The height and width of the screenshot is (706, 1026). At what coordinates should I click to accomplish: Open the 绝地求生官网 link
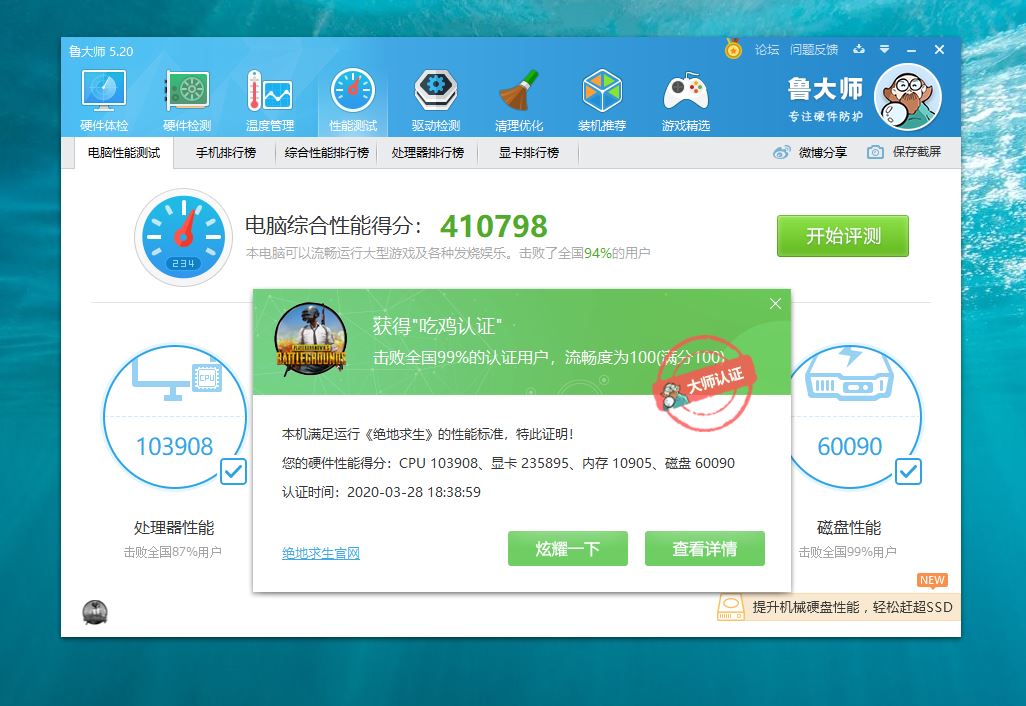[x=319, y=552]
